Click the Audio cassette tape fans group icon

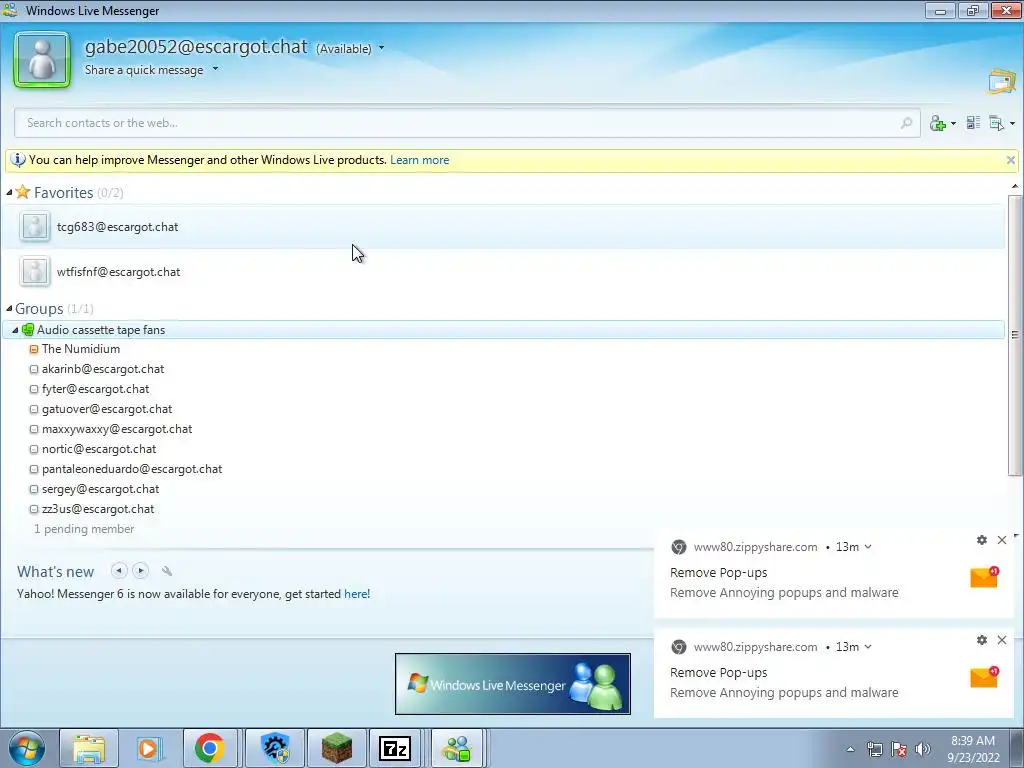point(27,330)
